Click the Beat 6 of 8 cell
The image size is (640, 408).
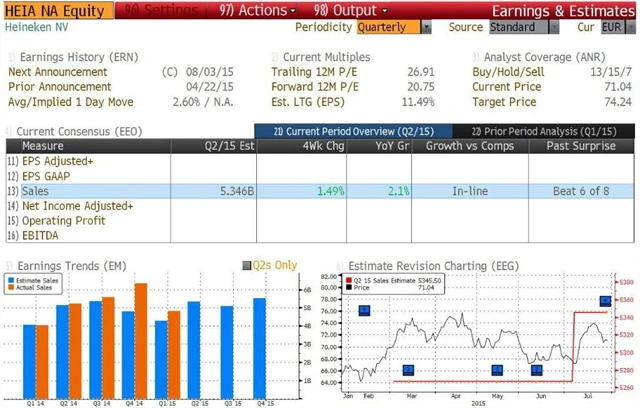581,191
